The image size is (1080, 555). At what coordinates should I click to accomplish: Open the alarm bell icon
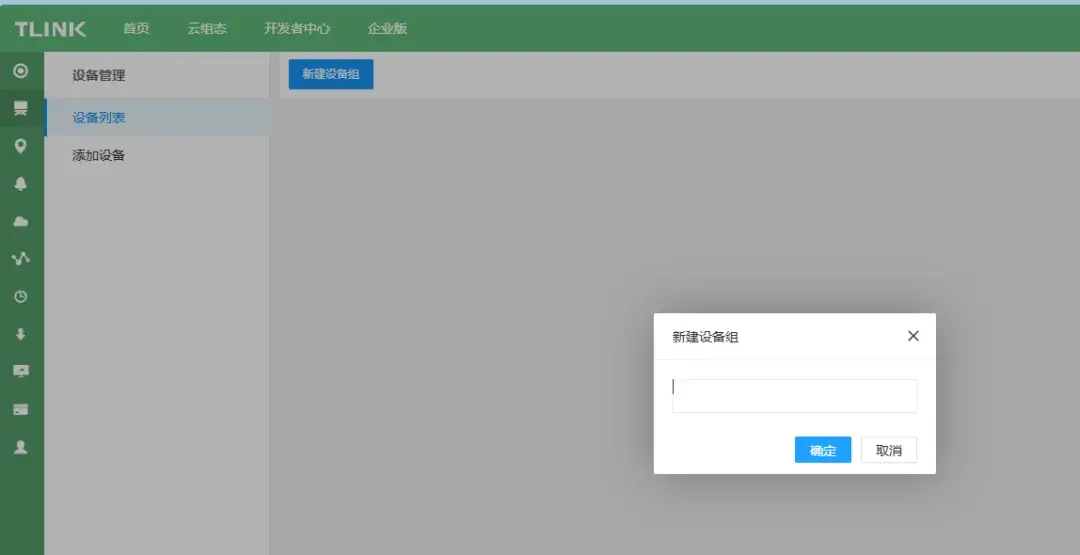(x=21, y=184)
